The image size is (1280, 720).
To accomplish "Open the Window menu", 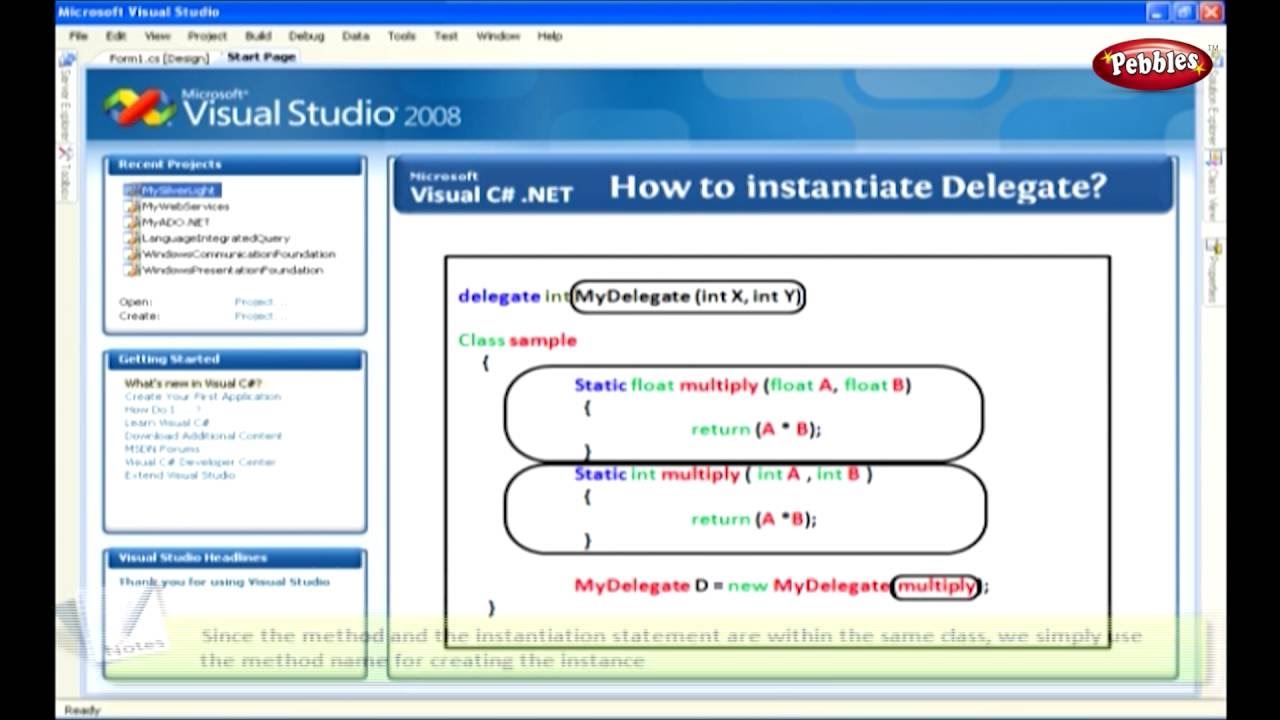I will tap(498, 36).
